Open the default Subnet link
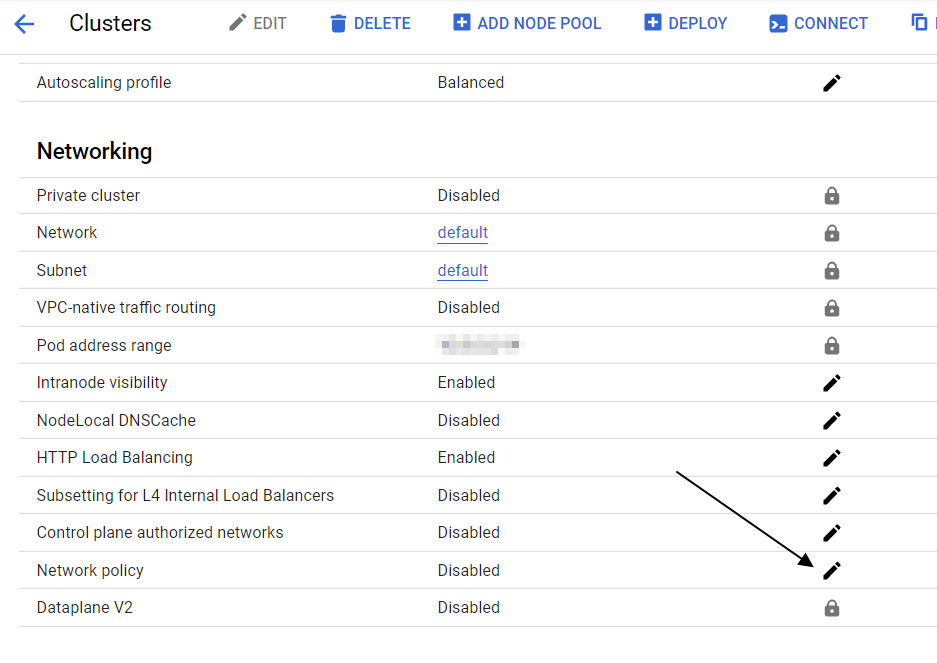 pos(463,270)
